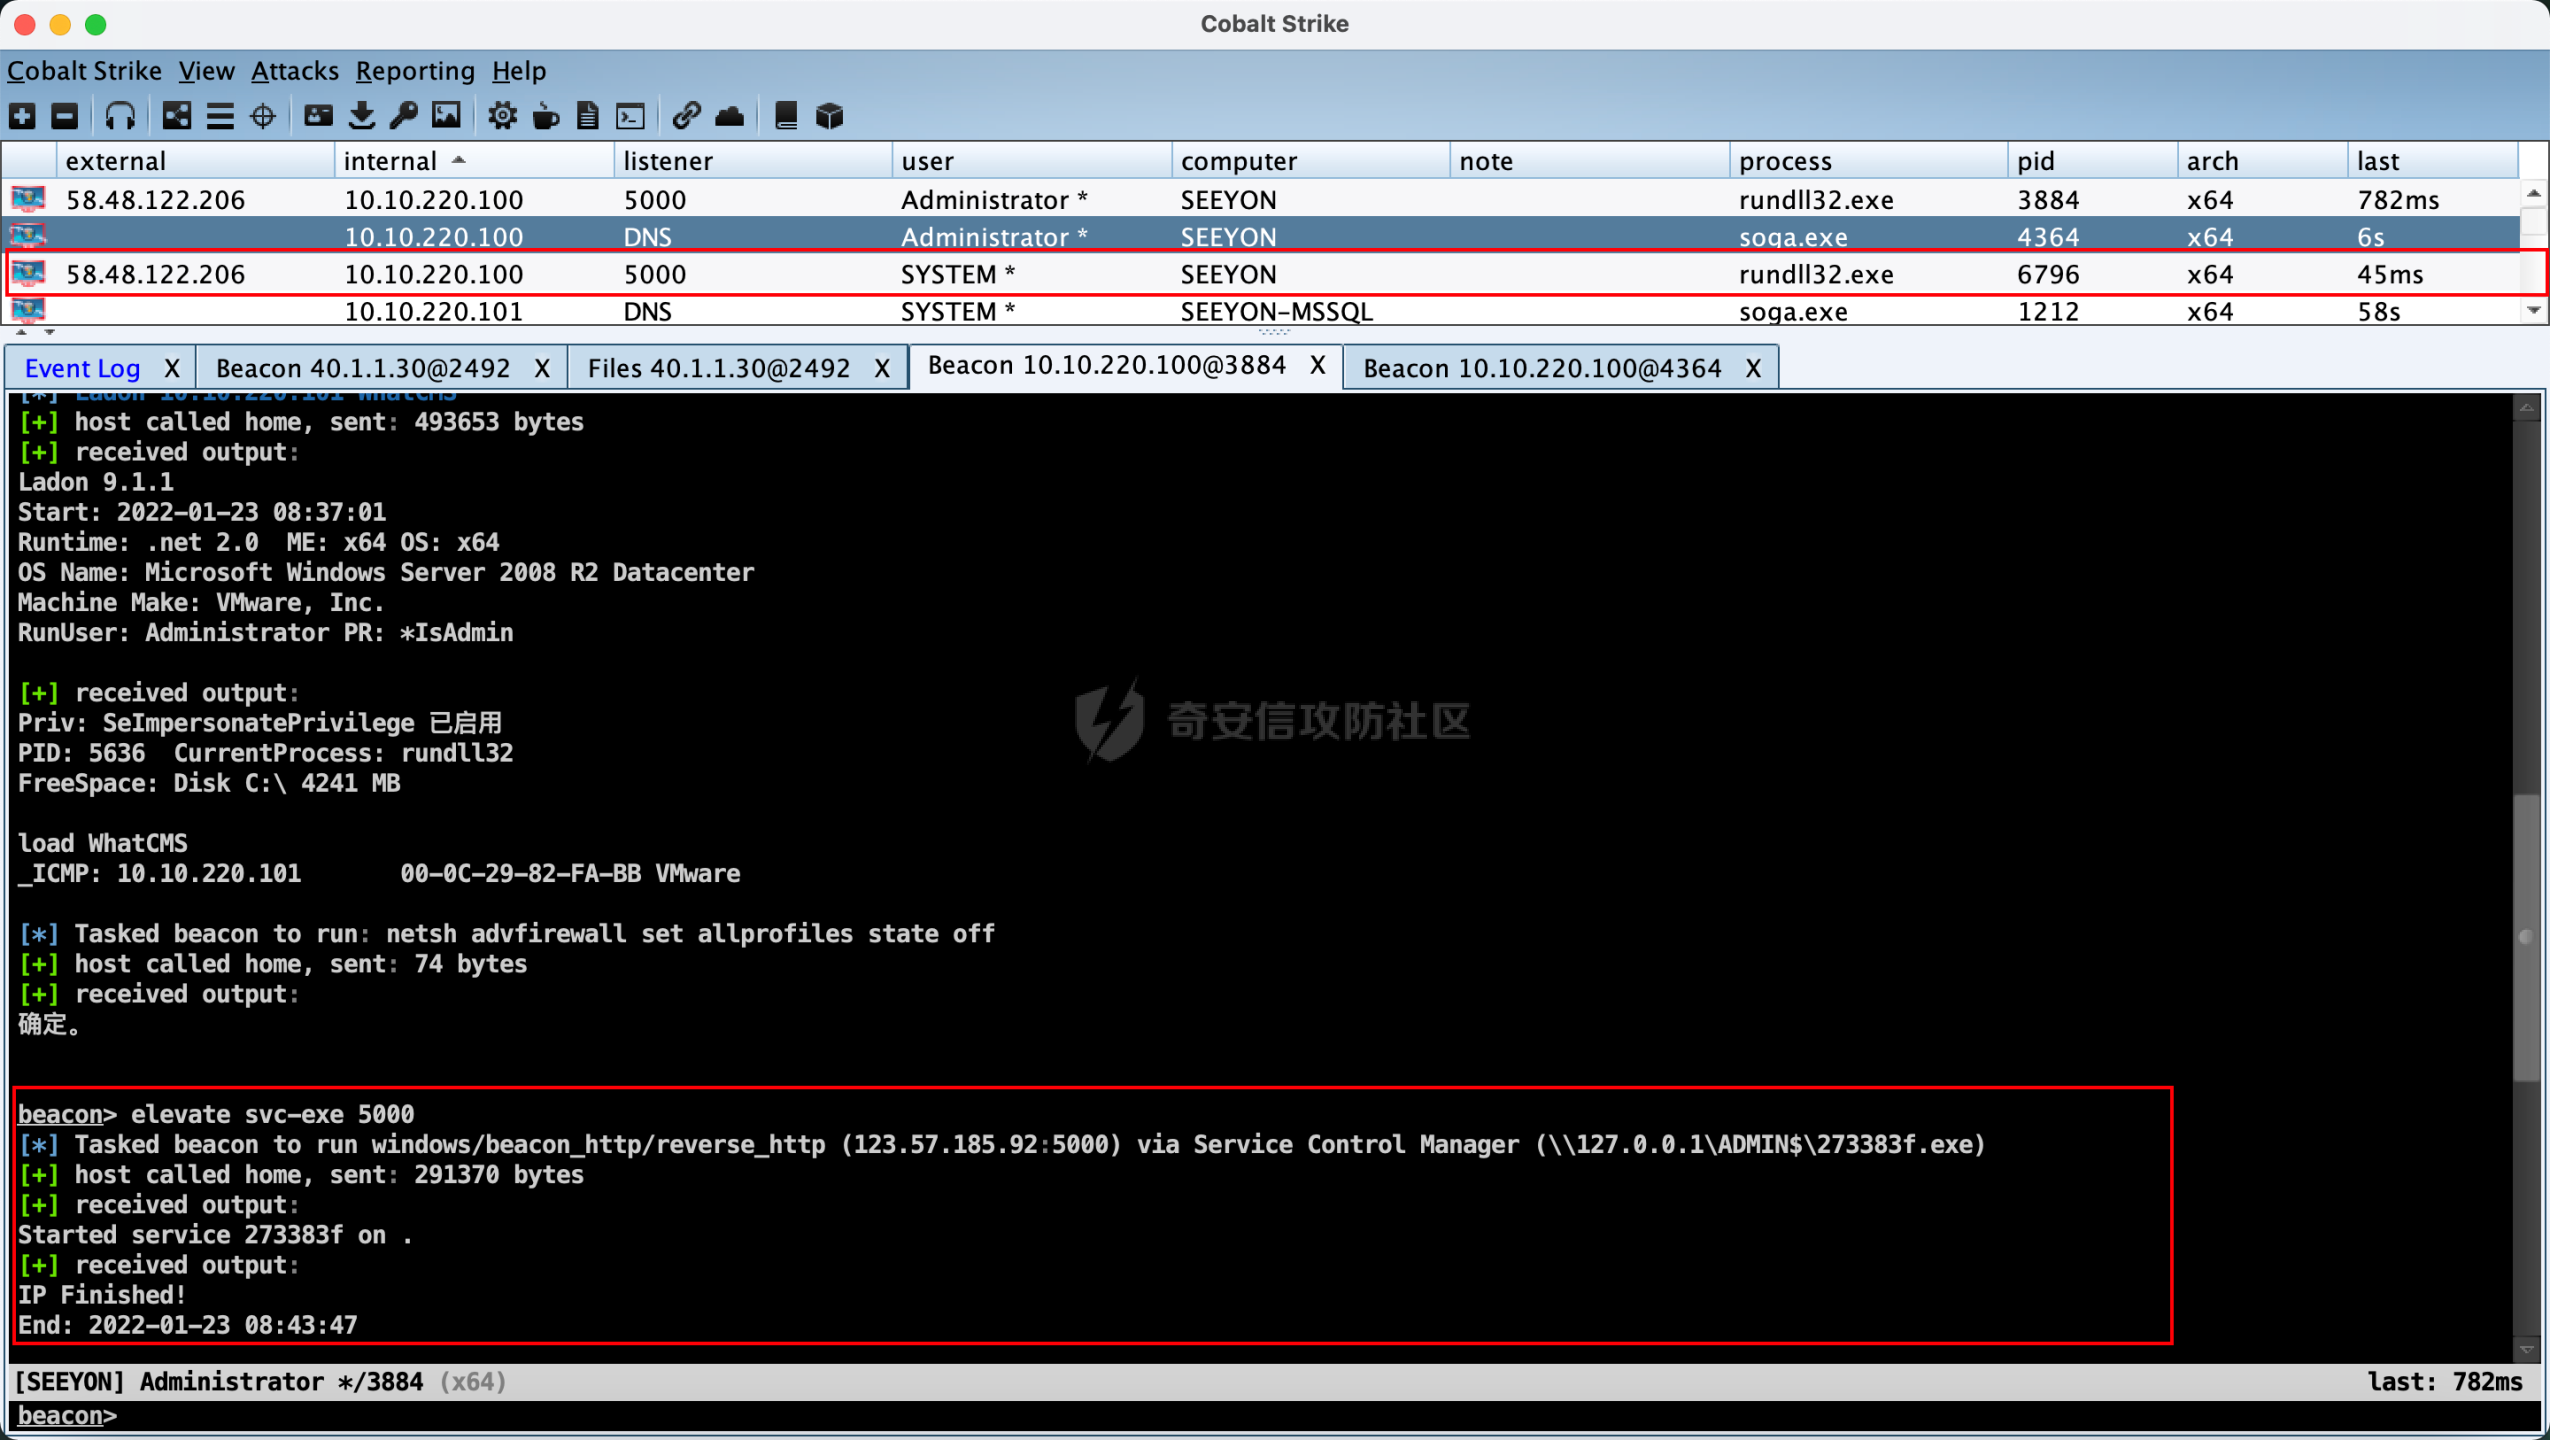The width and height of the screenshot is (2550, 1440).
Task: Open the Attacks menu
Action: click(x=295, y=71)
